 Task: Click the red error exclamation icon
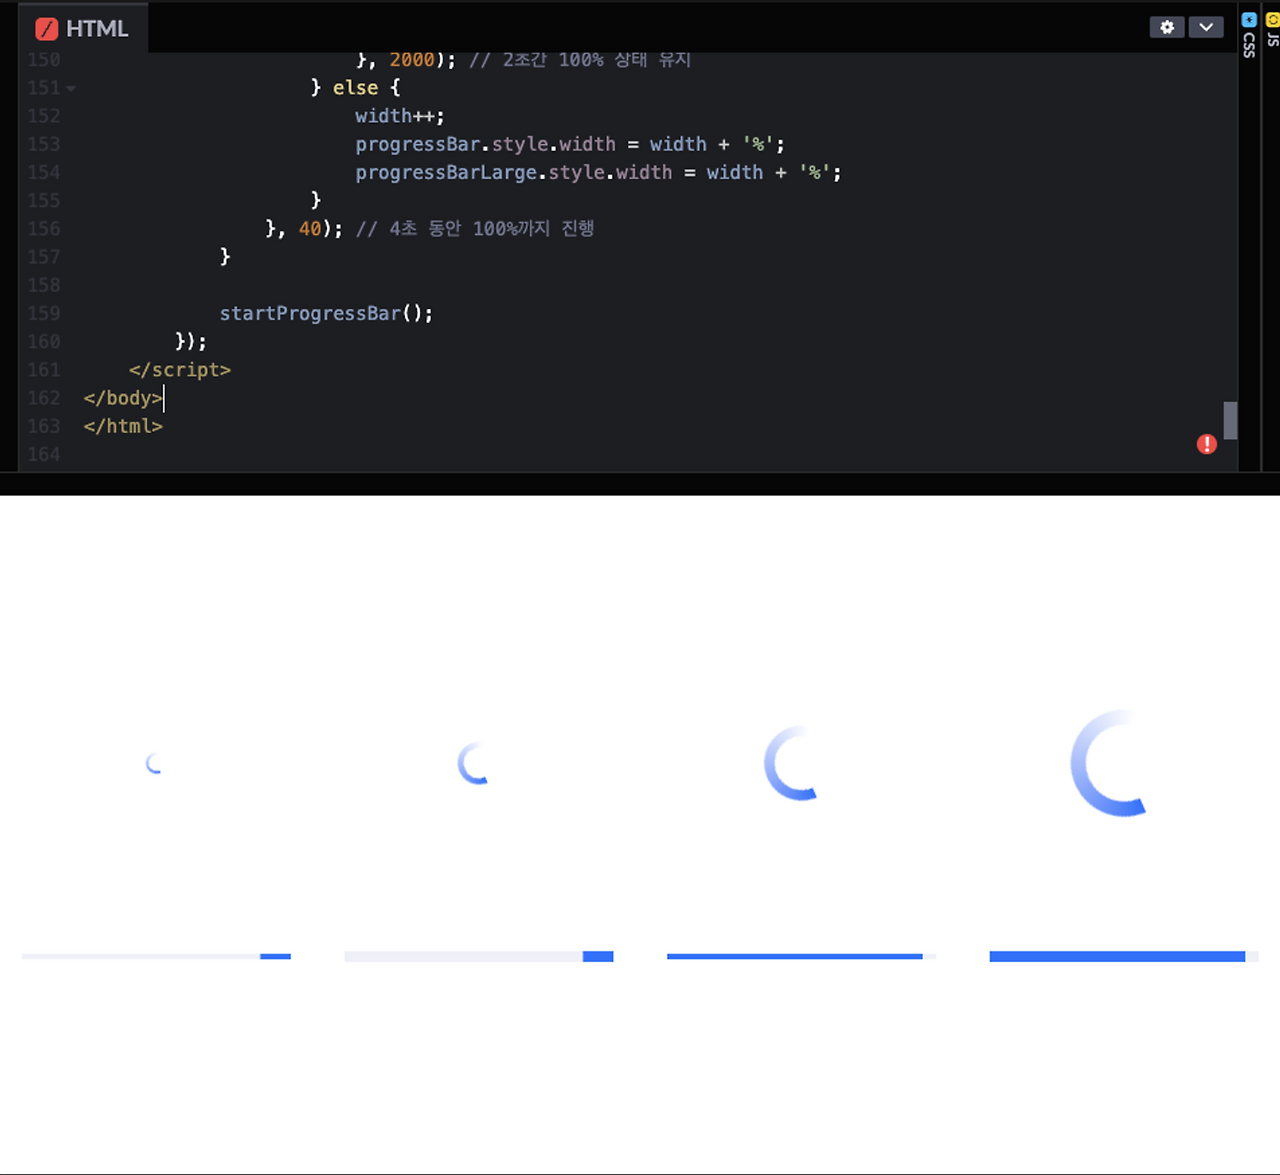click(1207, 444)
